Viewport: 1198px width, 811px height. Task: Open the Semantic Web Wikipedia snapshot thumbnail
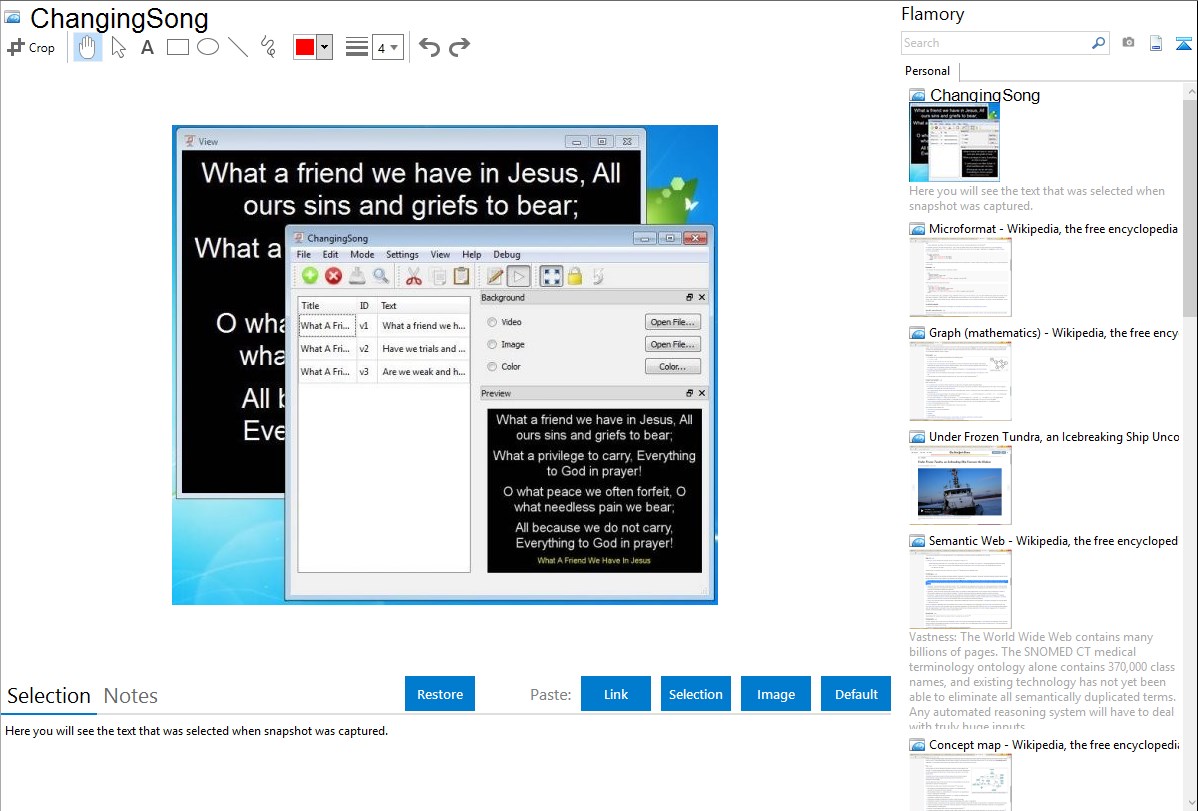point(960,588)
